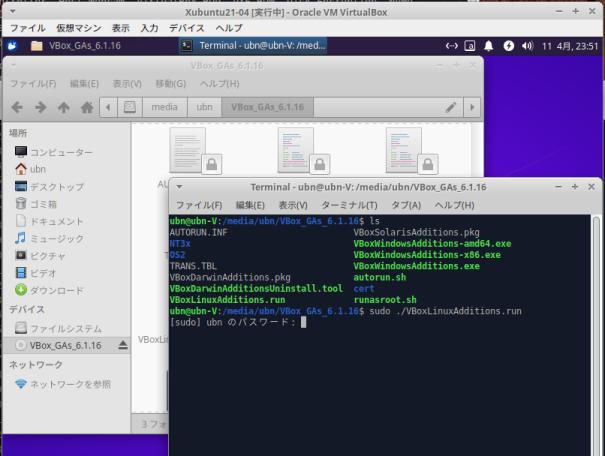Click the edit location pencil icon
Screen dimensions: 605x456
451,107
